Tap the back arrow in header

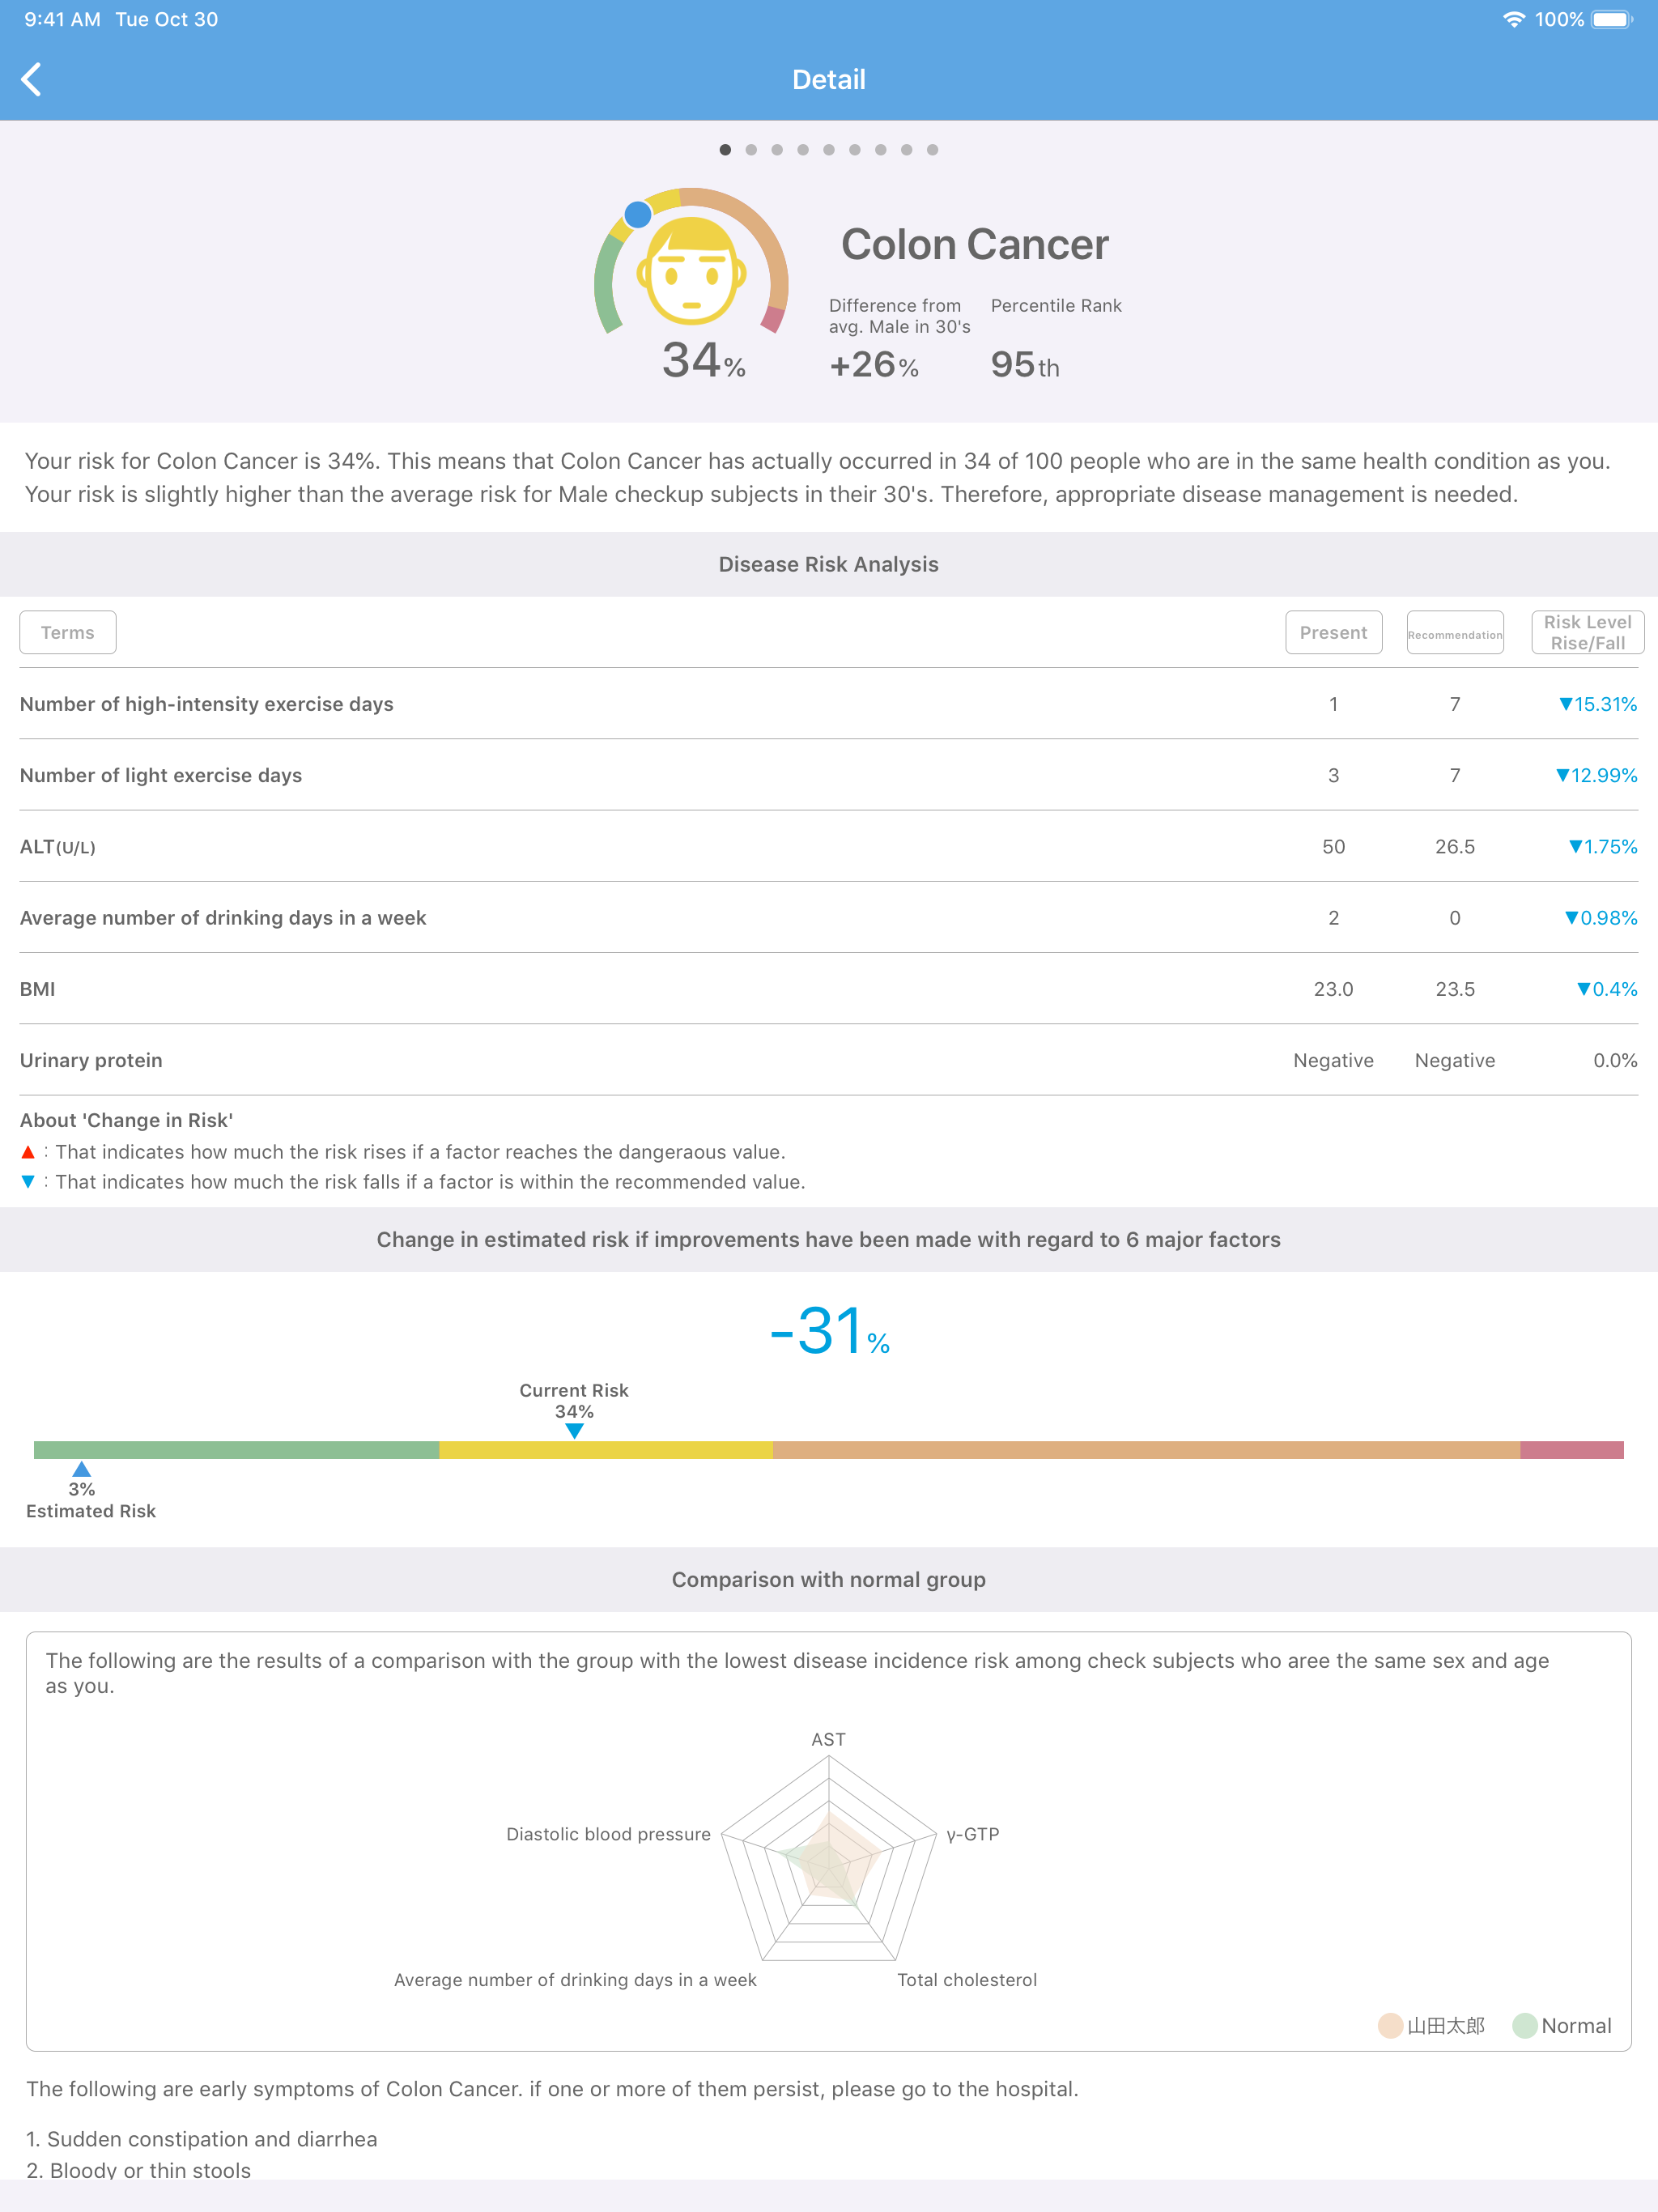[31, 79]
